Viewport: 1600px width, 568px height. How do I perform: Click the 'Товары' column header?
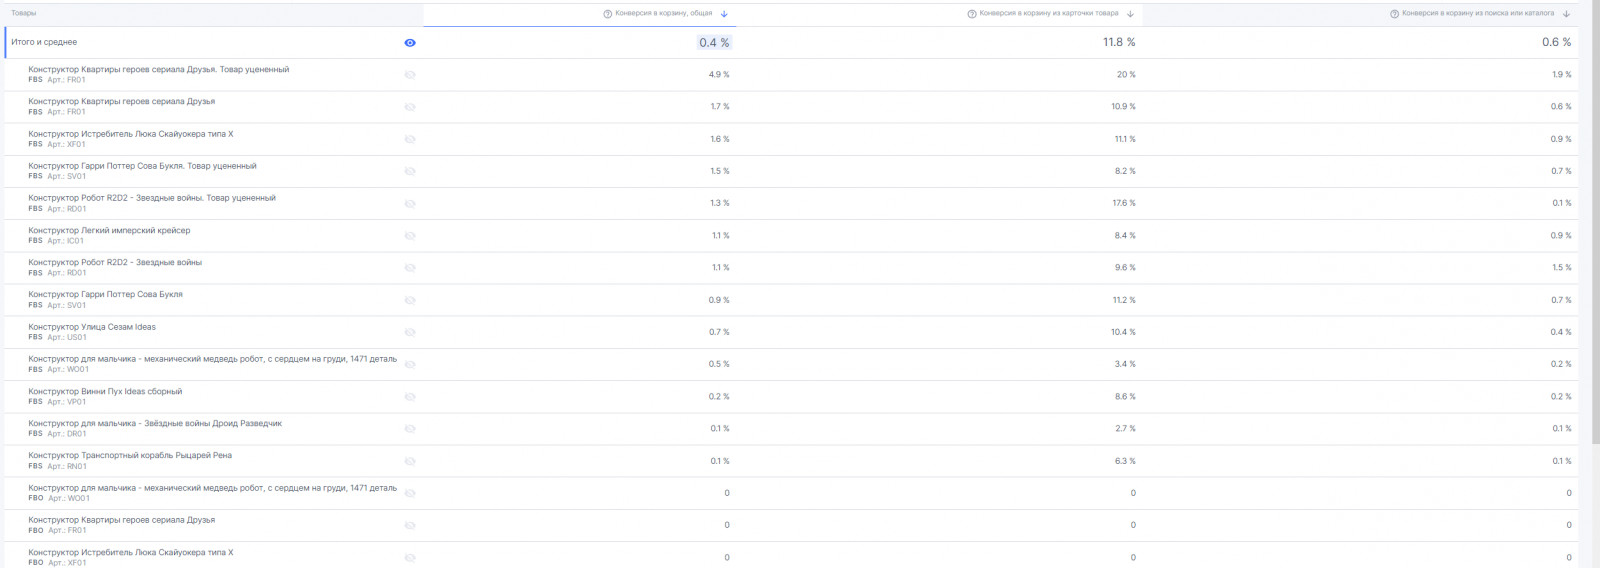[24, 14]
